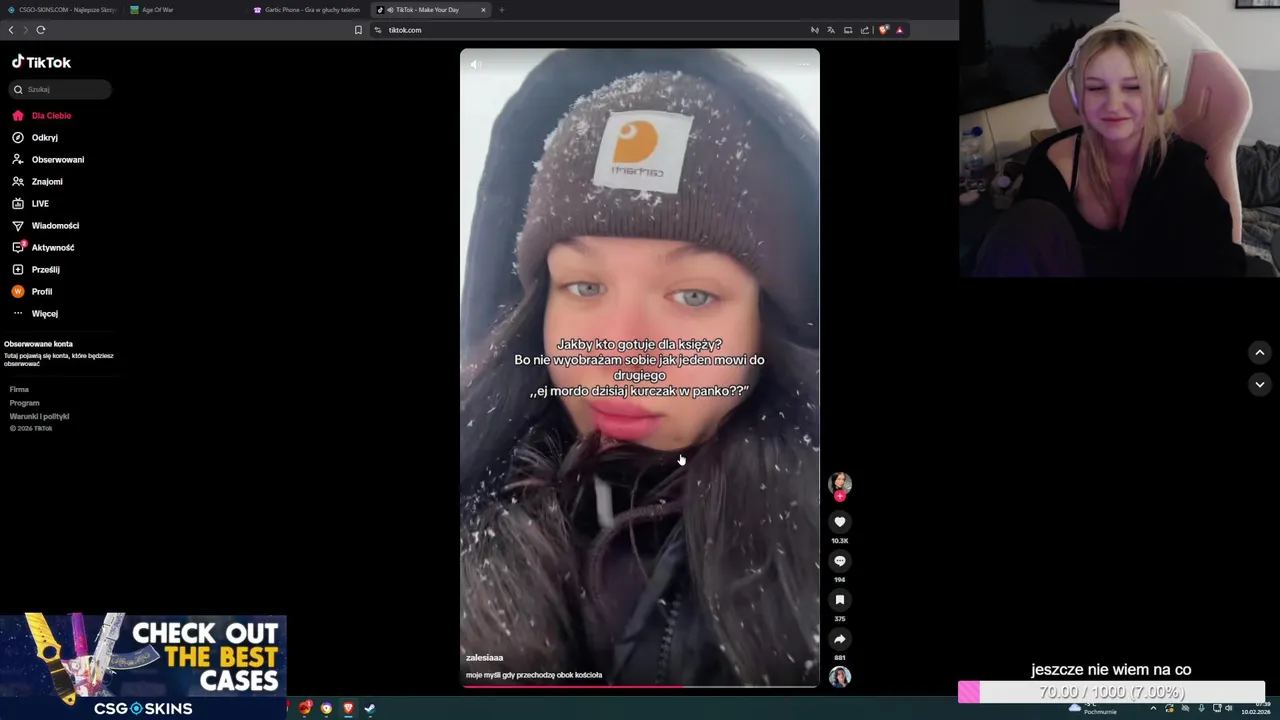Open creator avatar above like button

click(x=840, y=483)
